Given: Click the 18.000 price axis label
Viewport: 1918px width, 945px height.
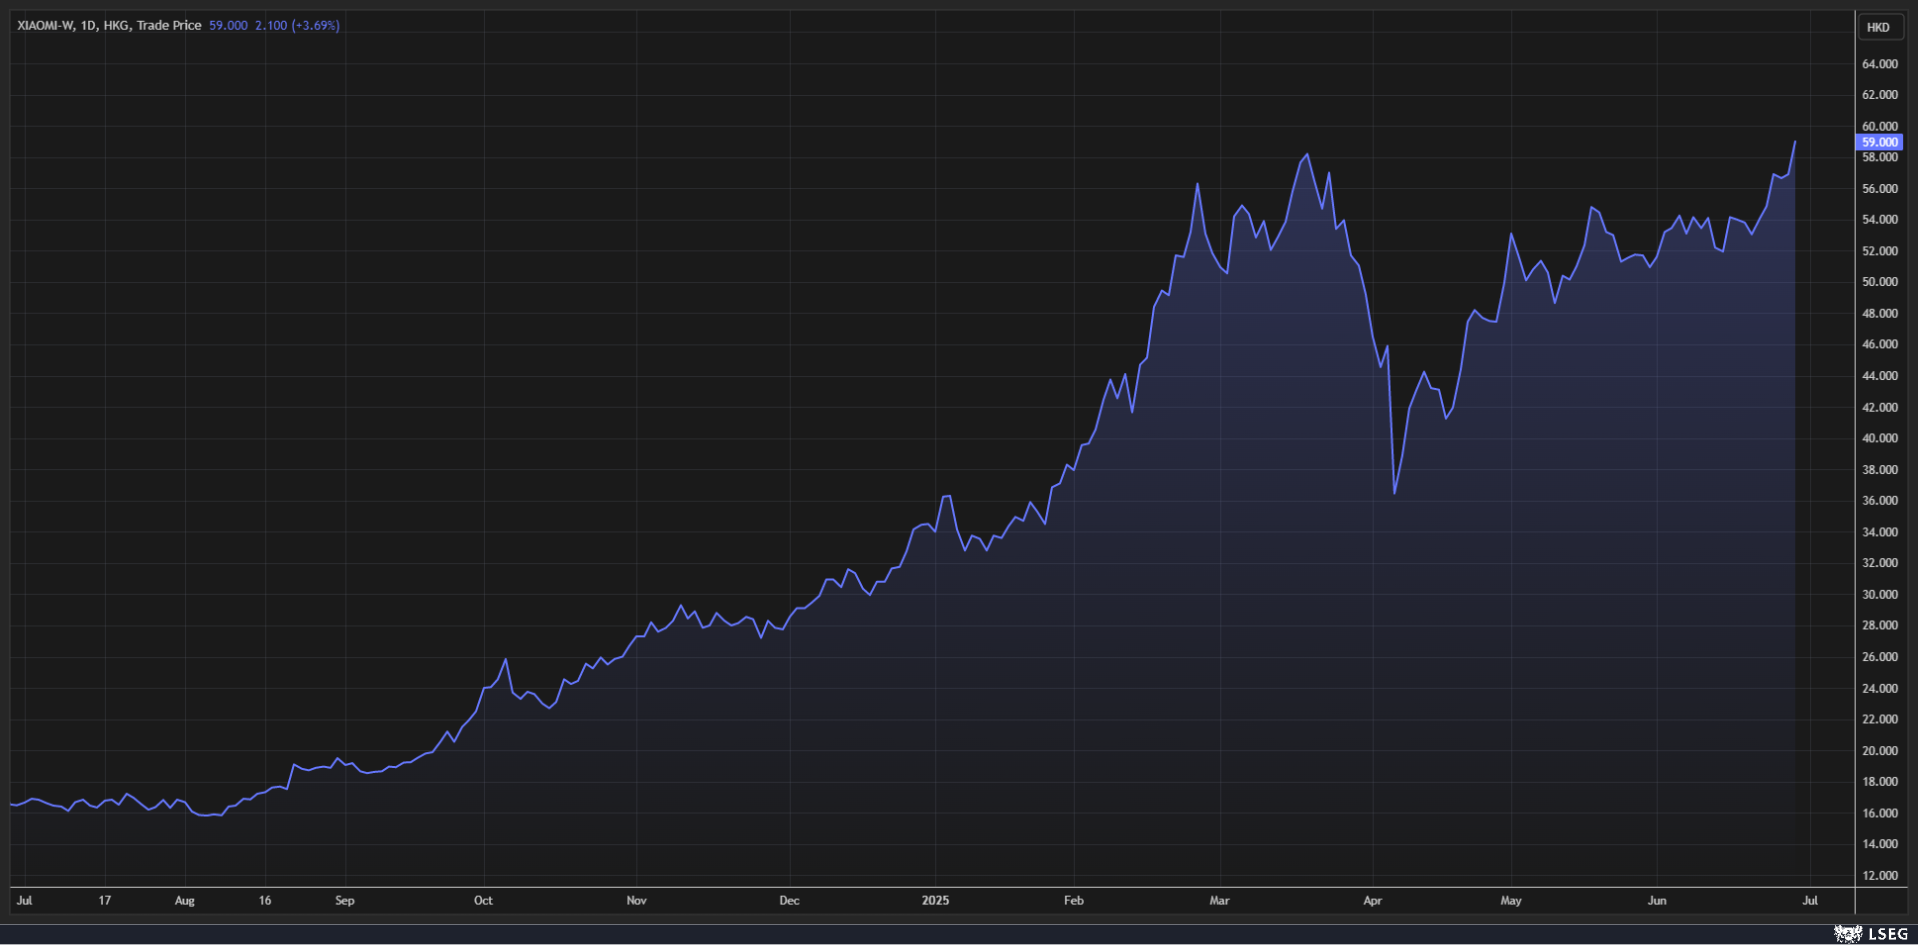Looking at the screenshot, I should click(x=1879, y=781).
